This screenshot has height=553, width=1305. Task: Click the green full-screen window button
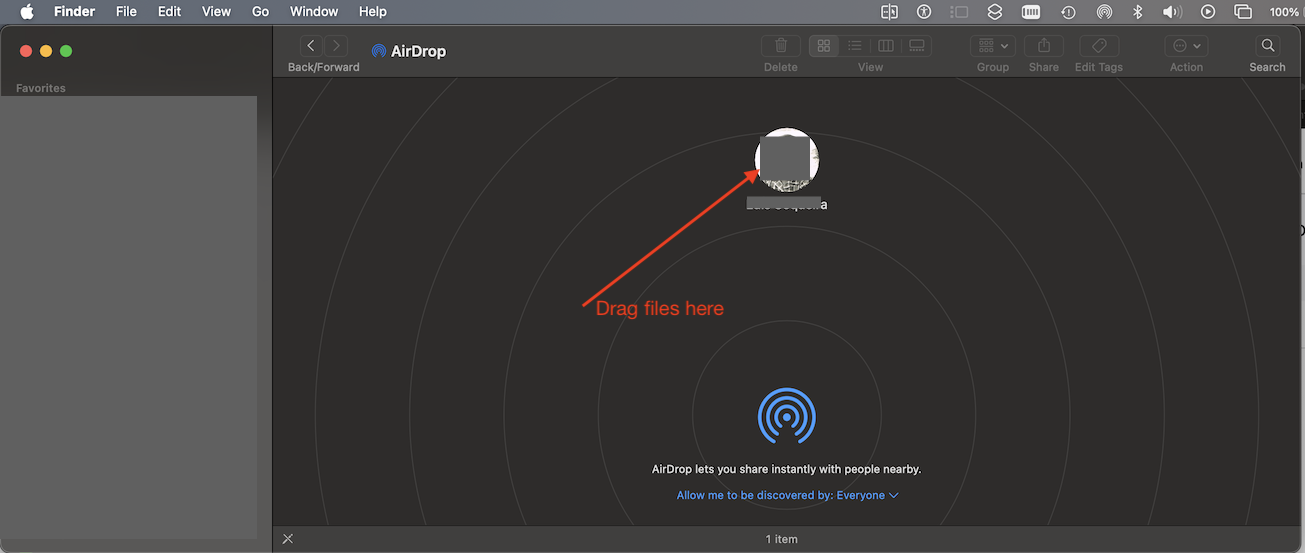pyautogui.click(x=66, y=51)
